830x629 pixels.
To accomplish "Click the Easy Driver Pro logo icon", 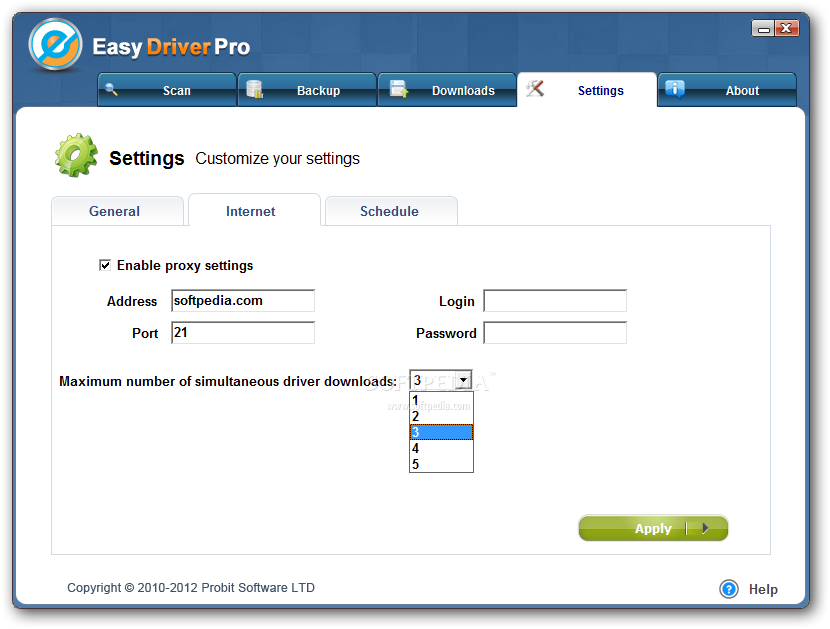I will [x=56, y=45].
